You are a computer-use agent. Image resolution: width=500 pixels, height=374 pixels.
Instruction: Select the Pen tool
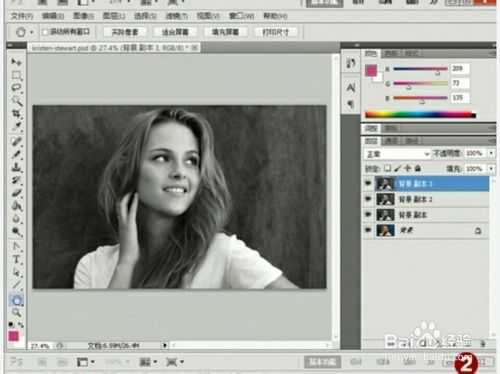coord(16,246)
